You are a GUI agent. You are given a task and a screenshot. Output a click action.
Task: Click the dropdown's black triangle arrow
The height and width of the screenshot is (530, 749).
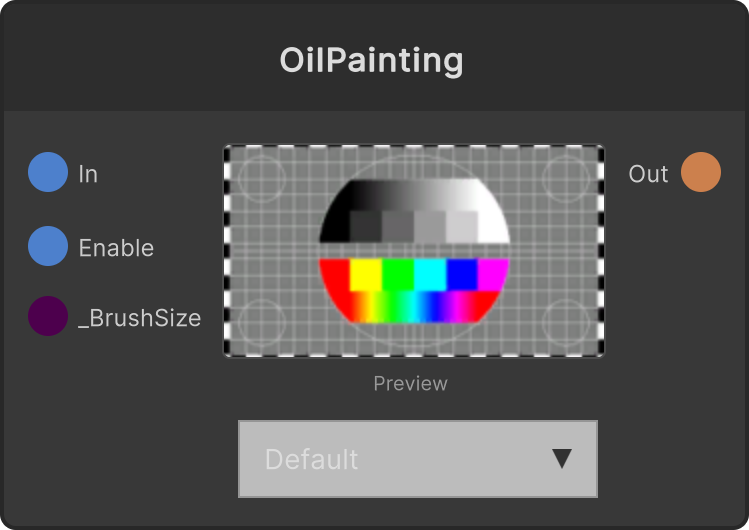click(562, 458)
